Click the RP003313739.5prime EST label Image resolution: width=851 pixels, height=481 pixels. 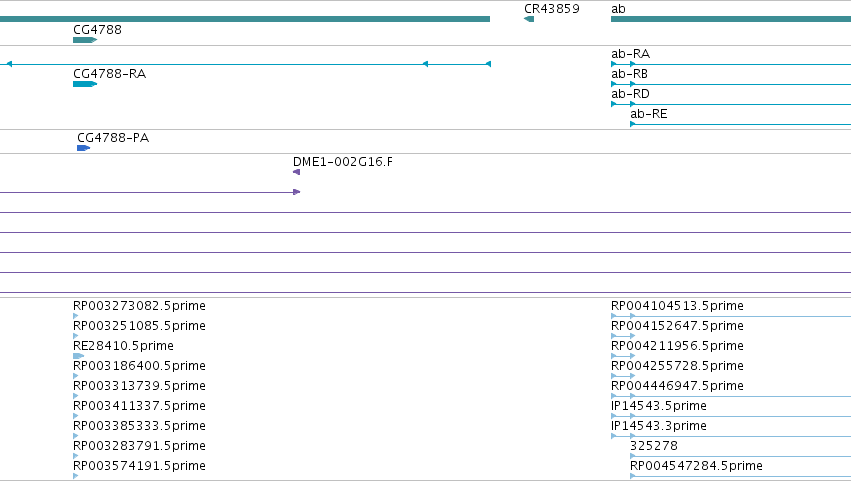[139, 385]
